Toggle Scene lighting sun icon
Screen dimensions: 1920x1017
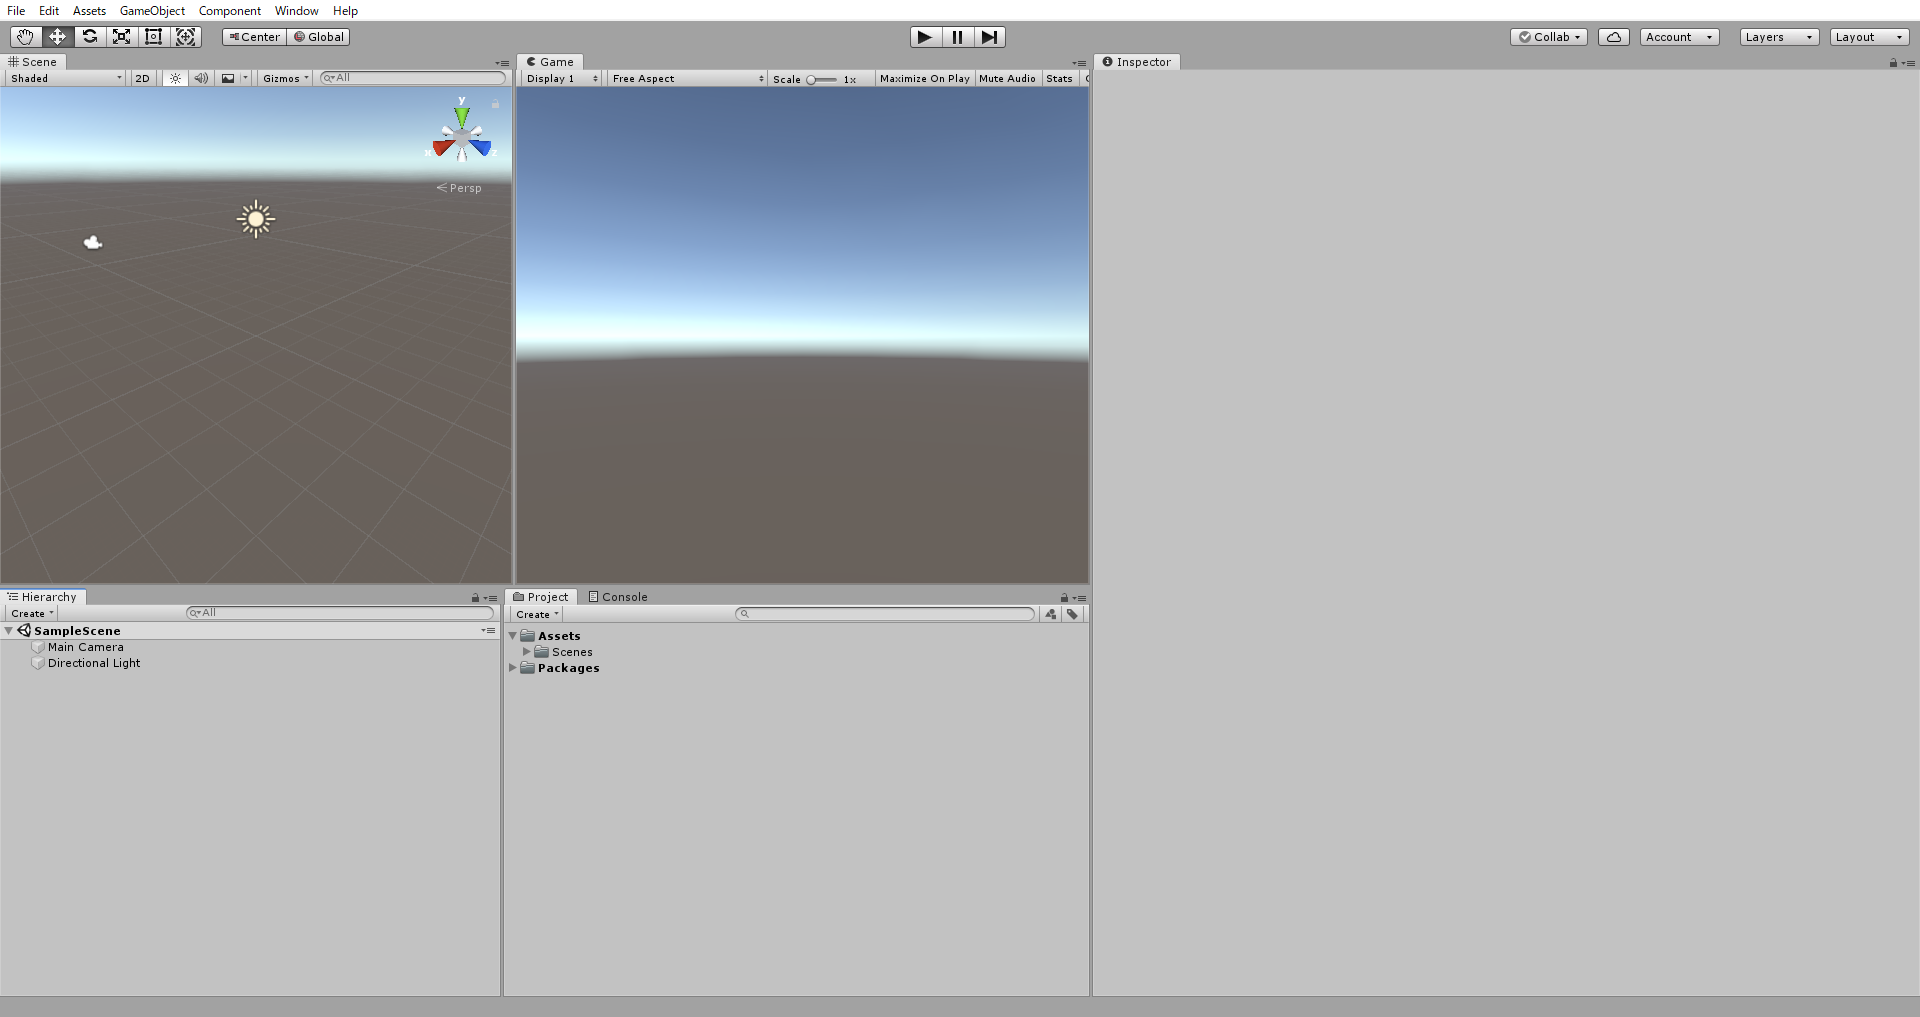(175, 78)
